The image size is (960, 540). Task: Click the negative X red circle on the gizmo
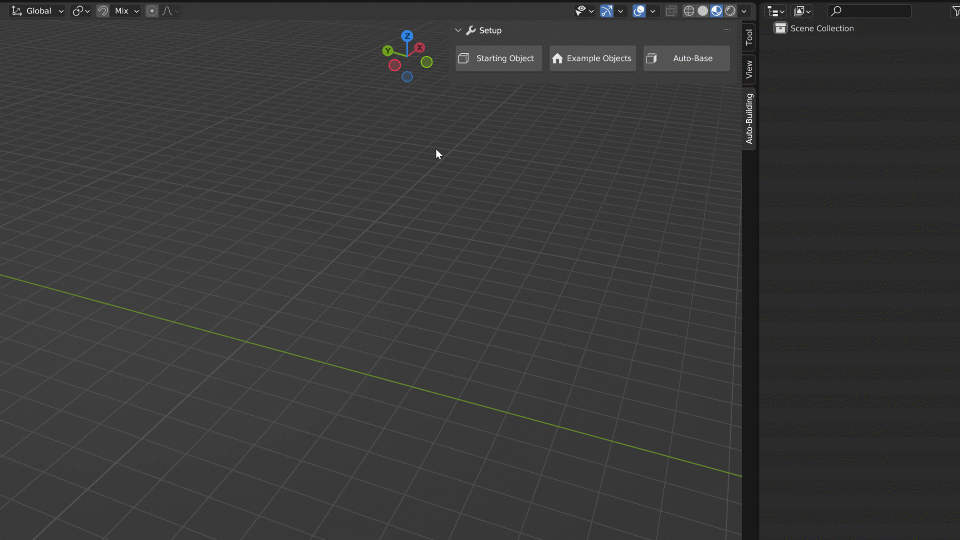(x=395, y=65)
